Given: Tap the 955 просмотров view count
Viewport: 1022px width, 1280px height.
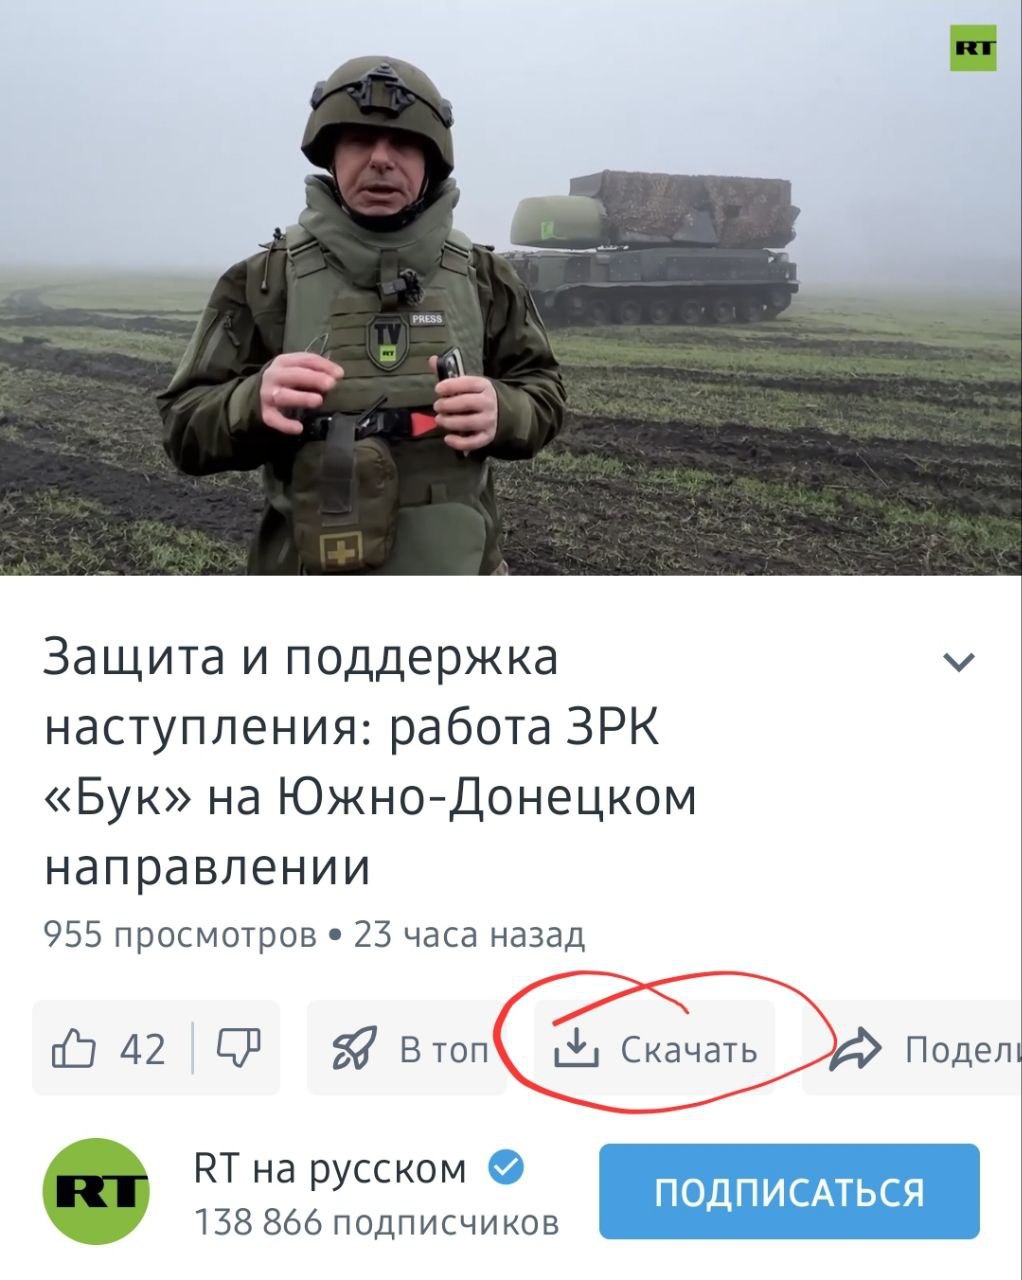Looking at the screenshot, I should (x=180, y=935).
